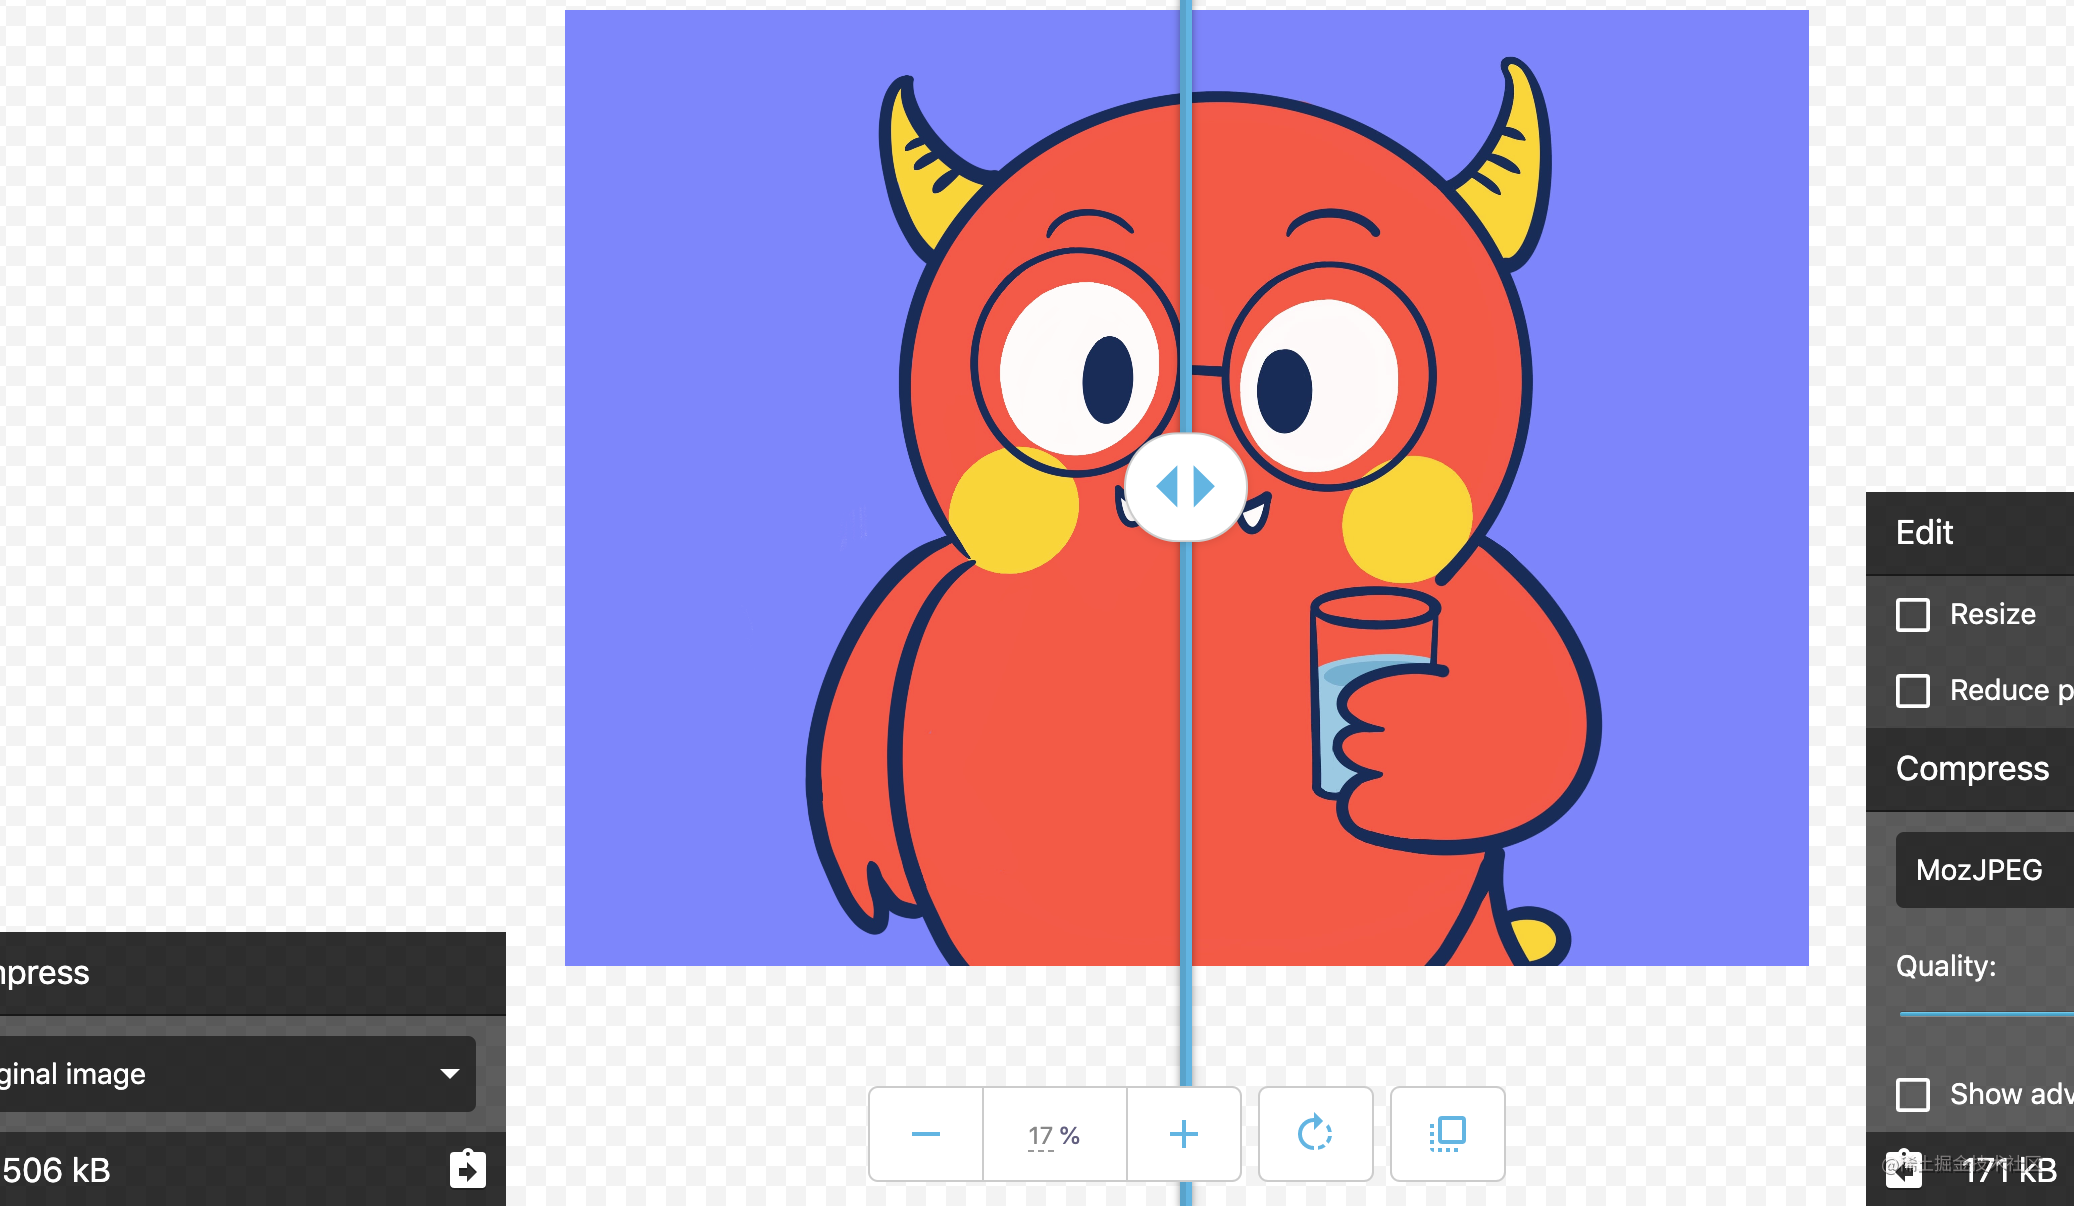This screenshot has width=2074, height=1206.
Task: Click the 171 kB file size text
Action: click(x=2010, y=1170)
